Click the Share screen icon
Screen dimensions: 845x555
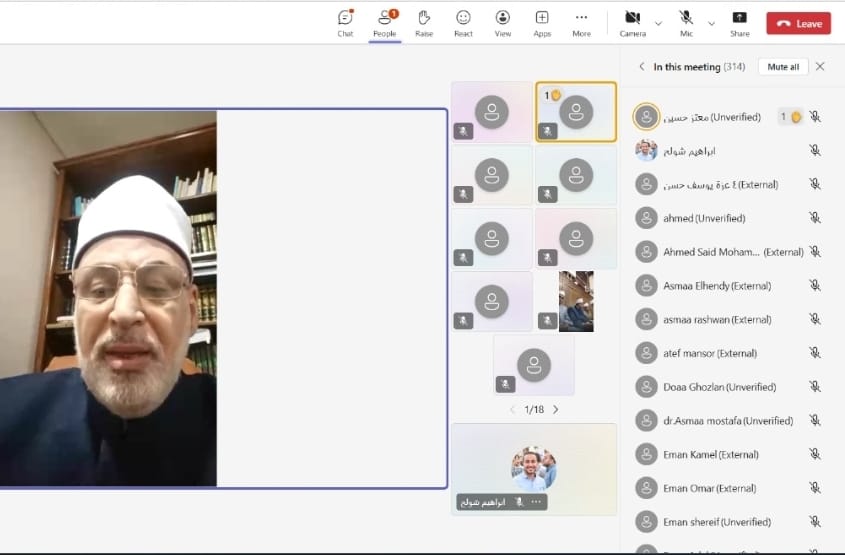(x=739, y=22)
